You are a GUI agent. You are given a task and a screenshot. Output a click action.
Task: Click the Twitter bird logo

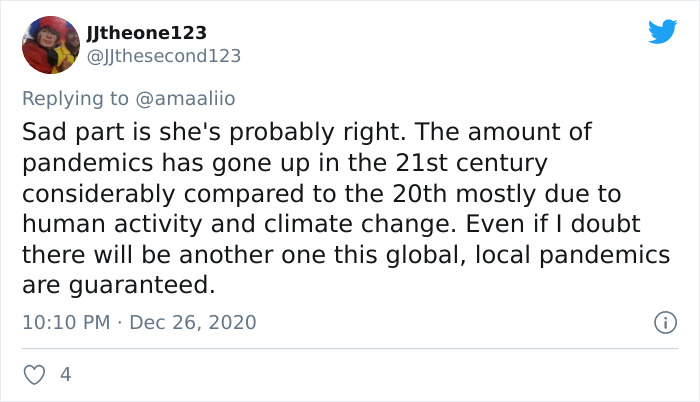click(x=662, y=32)
